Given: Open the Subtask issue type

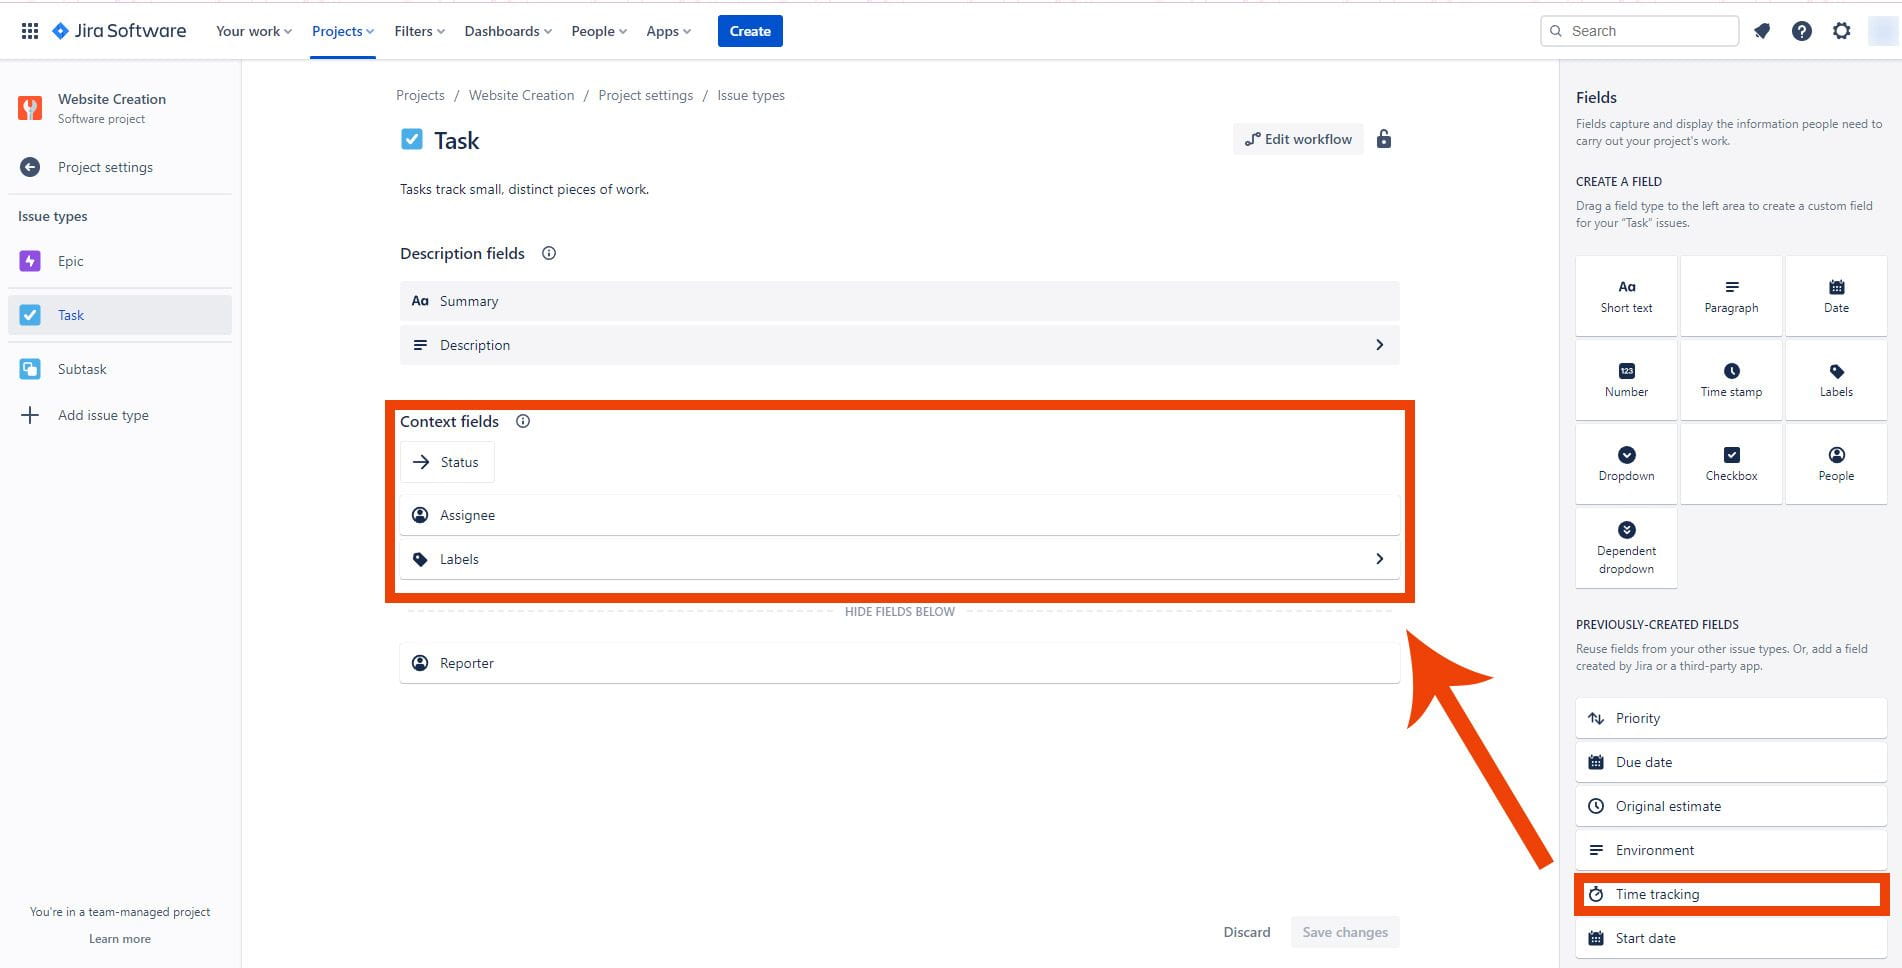Looking at the screenshot, I should (x=82, y=368).
